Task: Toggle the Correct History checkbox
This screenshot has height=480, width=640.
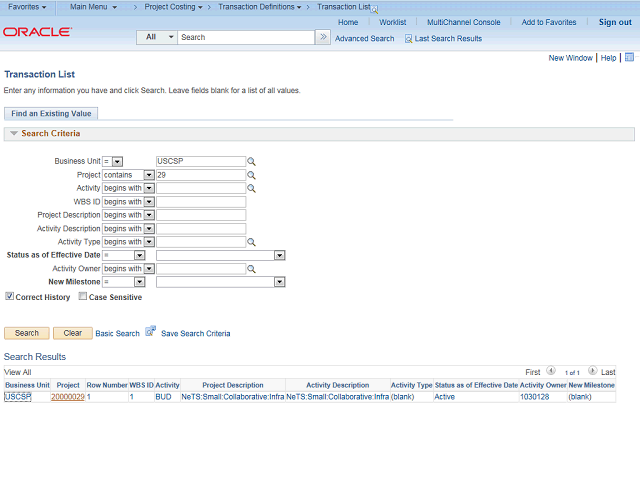Action: coord(9,296)
